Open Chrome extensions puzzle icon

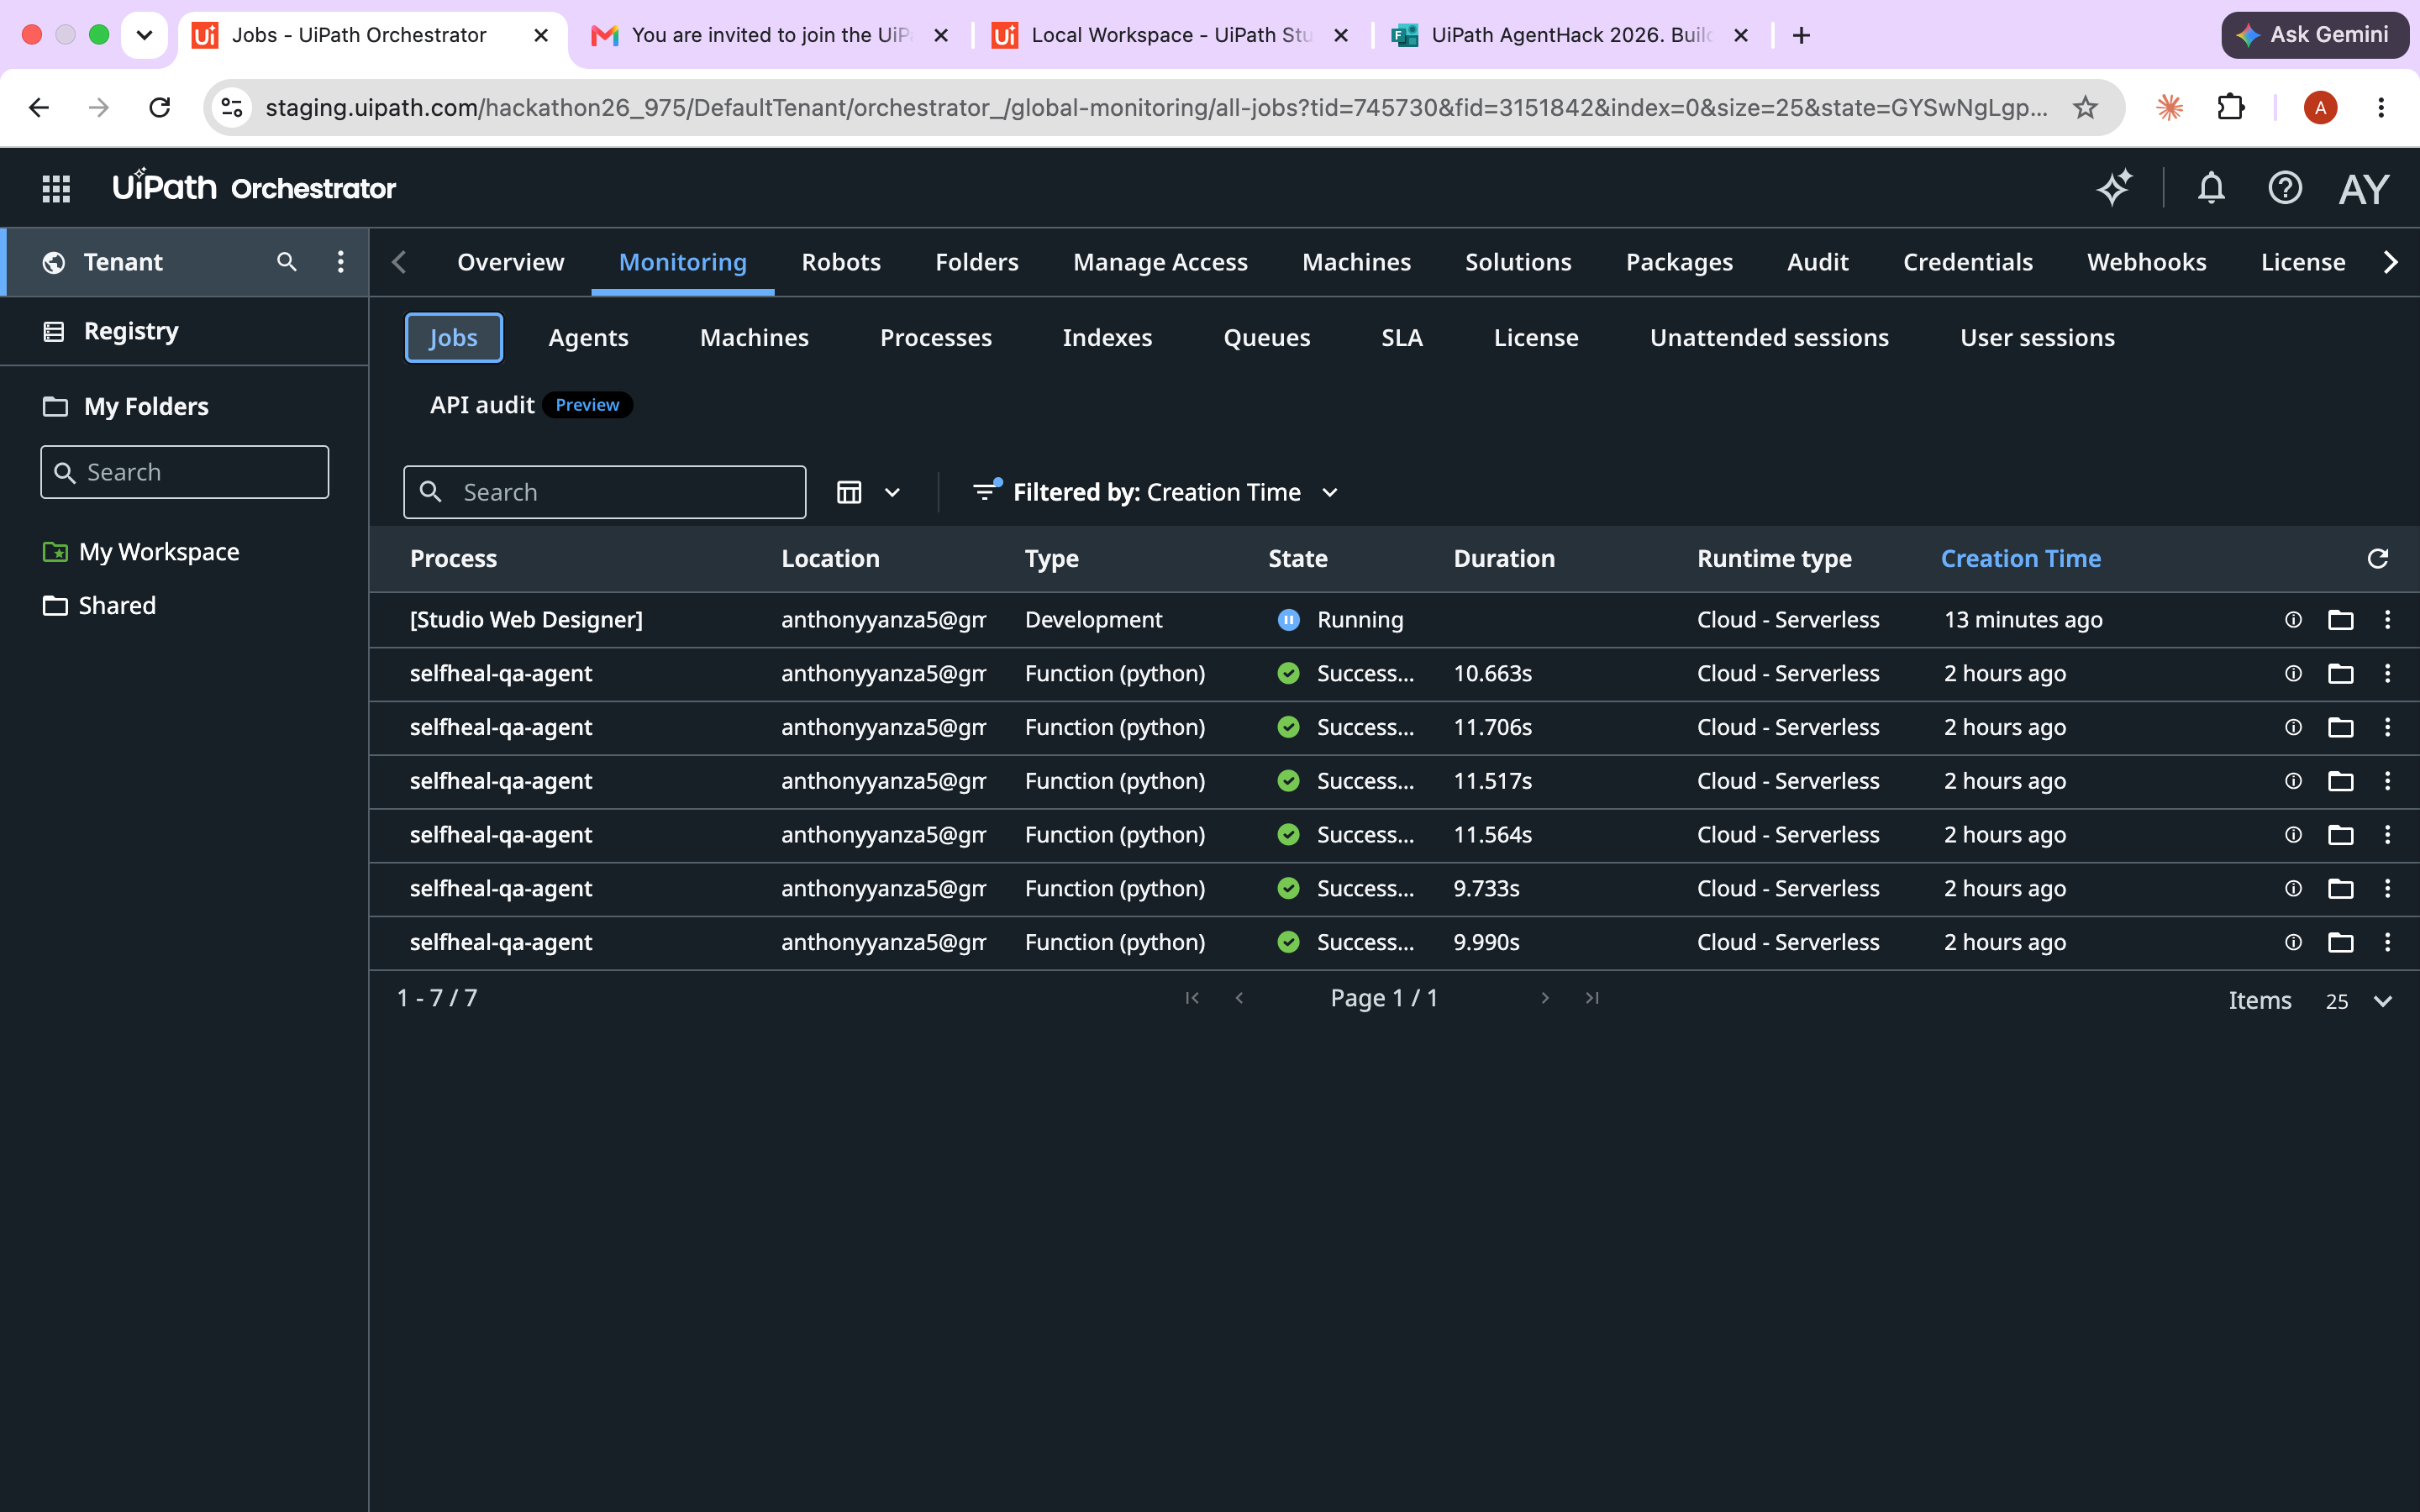[2231, 107]
